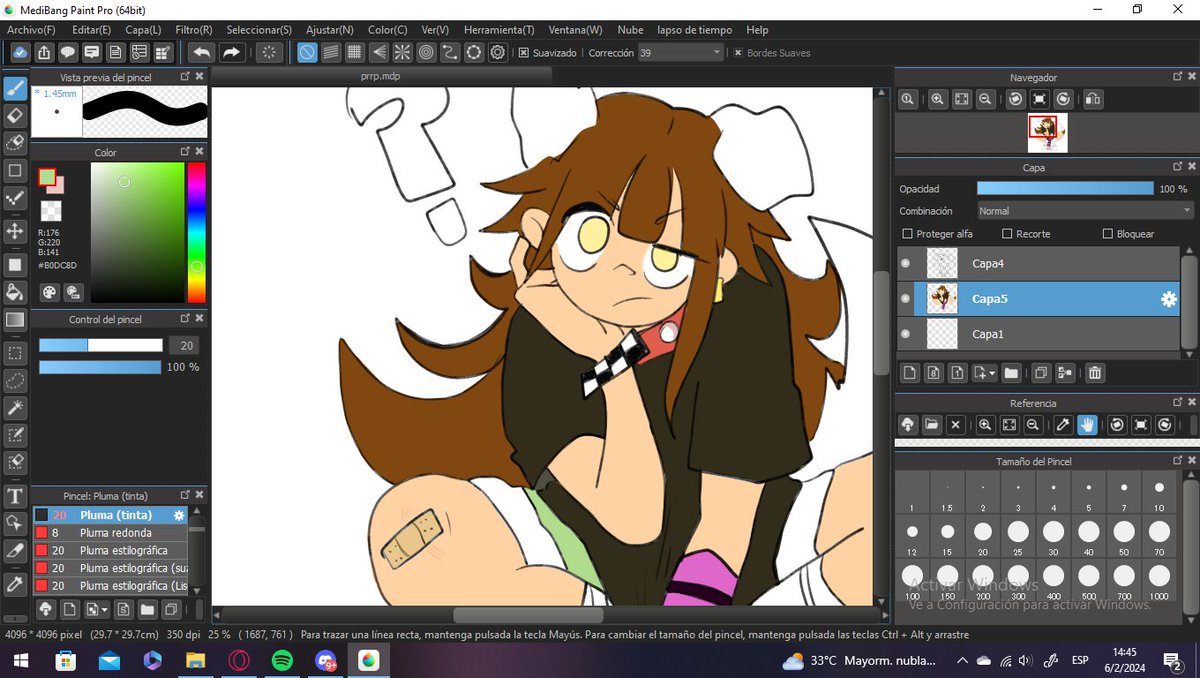Enable the parallel lines snap guide
The image size is (1200, 678).
[331, 52]
